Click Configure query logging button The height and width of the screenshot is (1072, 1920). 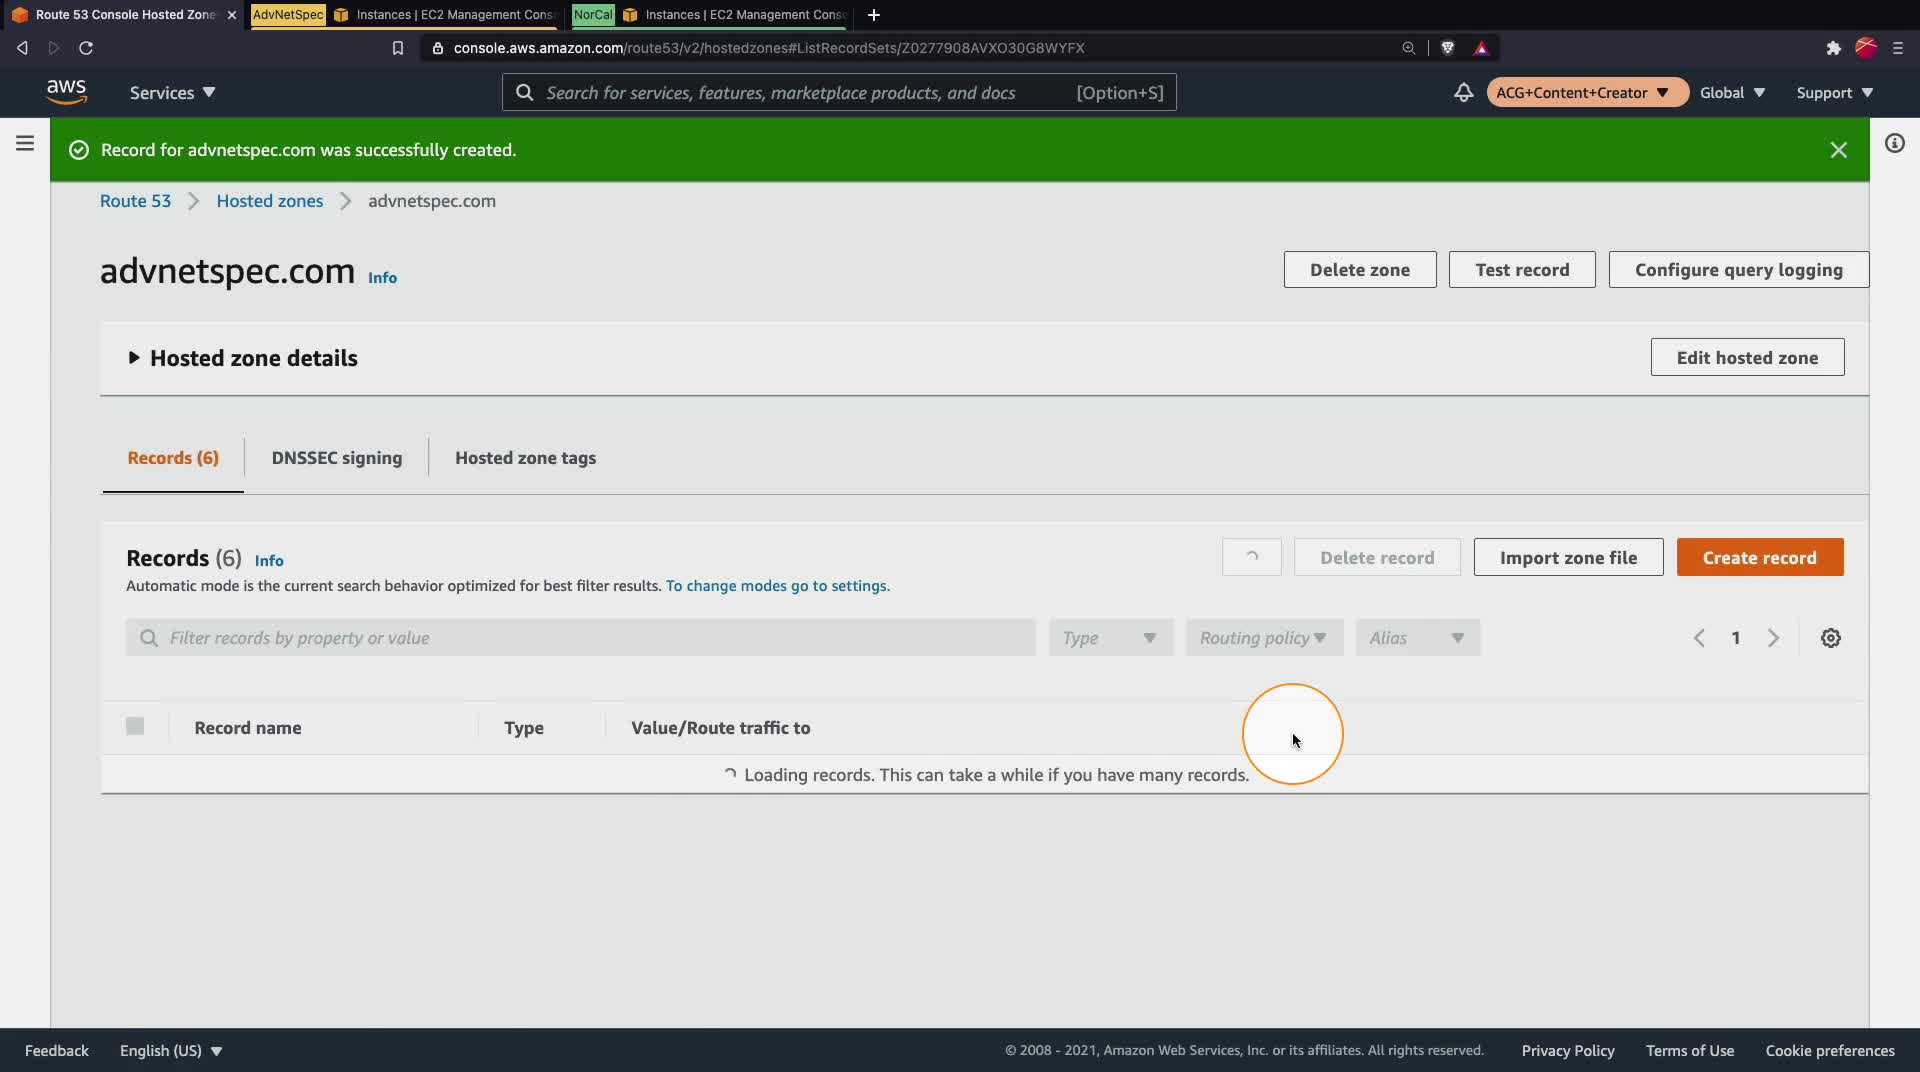[x=1738, y=270]
